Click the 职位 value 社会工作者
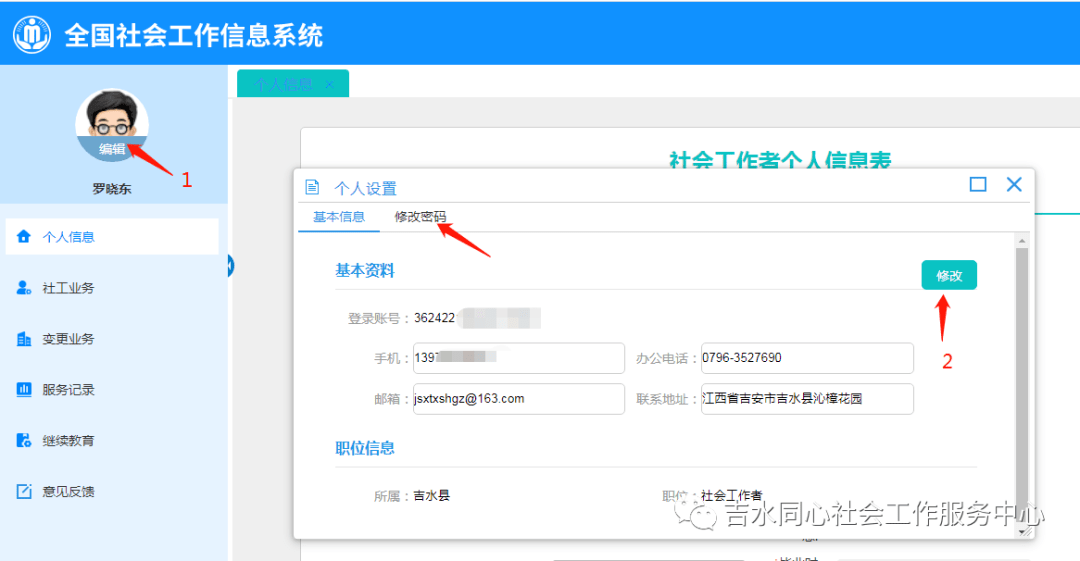Image resolution: width=1080 pixels, height=561 pixels. [731, 496]
